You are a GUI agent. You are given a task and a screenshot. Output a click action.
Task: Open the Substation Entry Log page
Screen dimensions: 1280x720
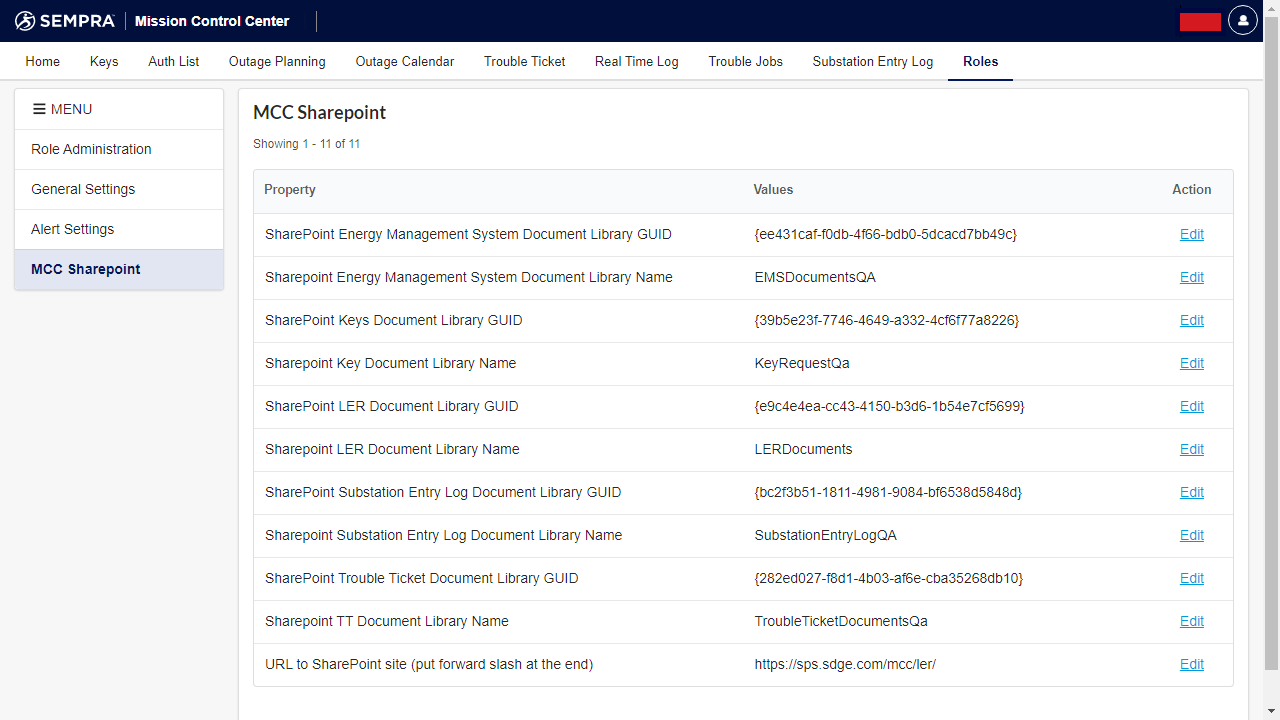872,61
